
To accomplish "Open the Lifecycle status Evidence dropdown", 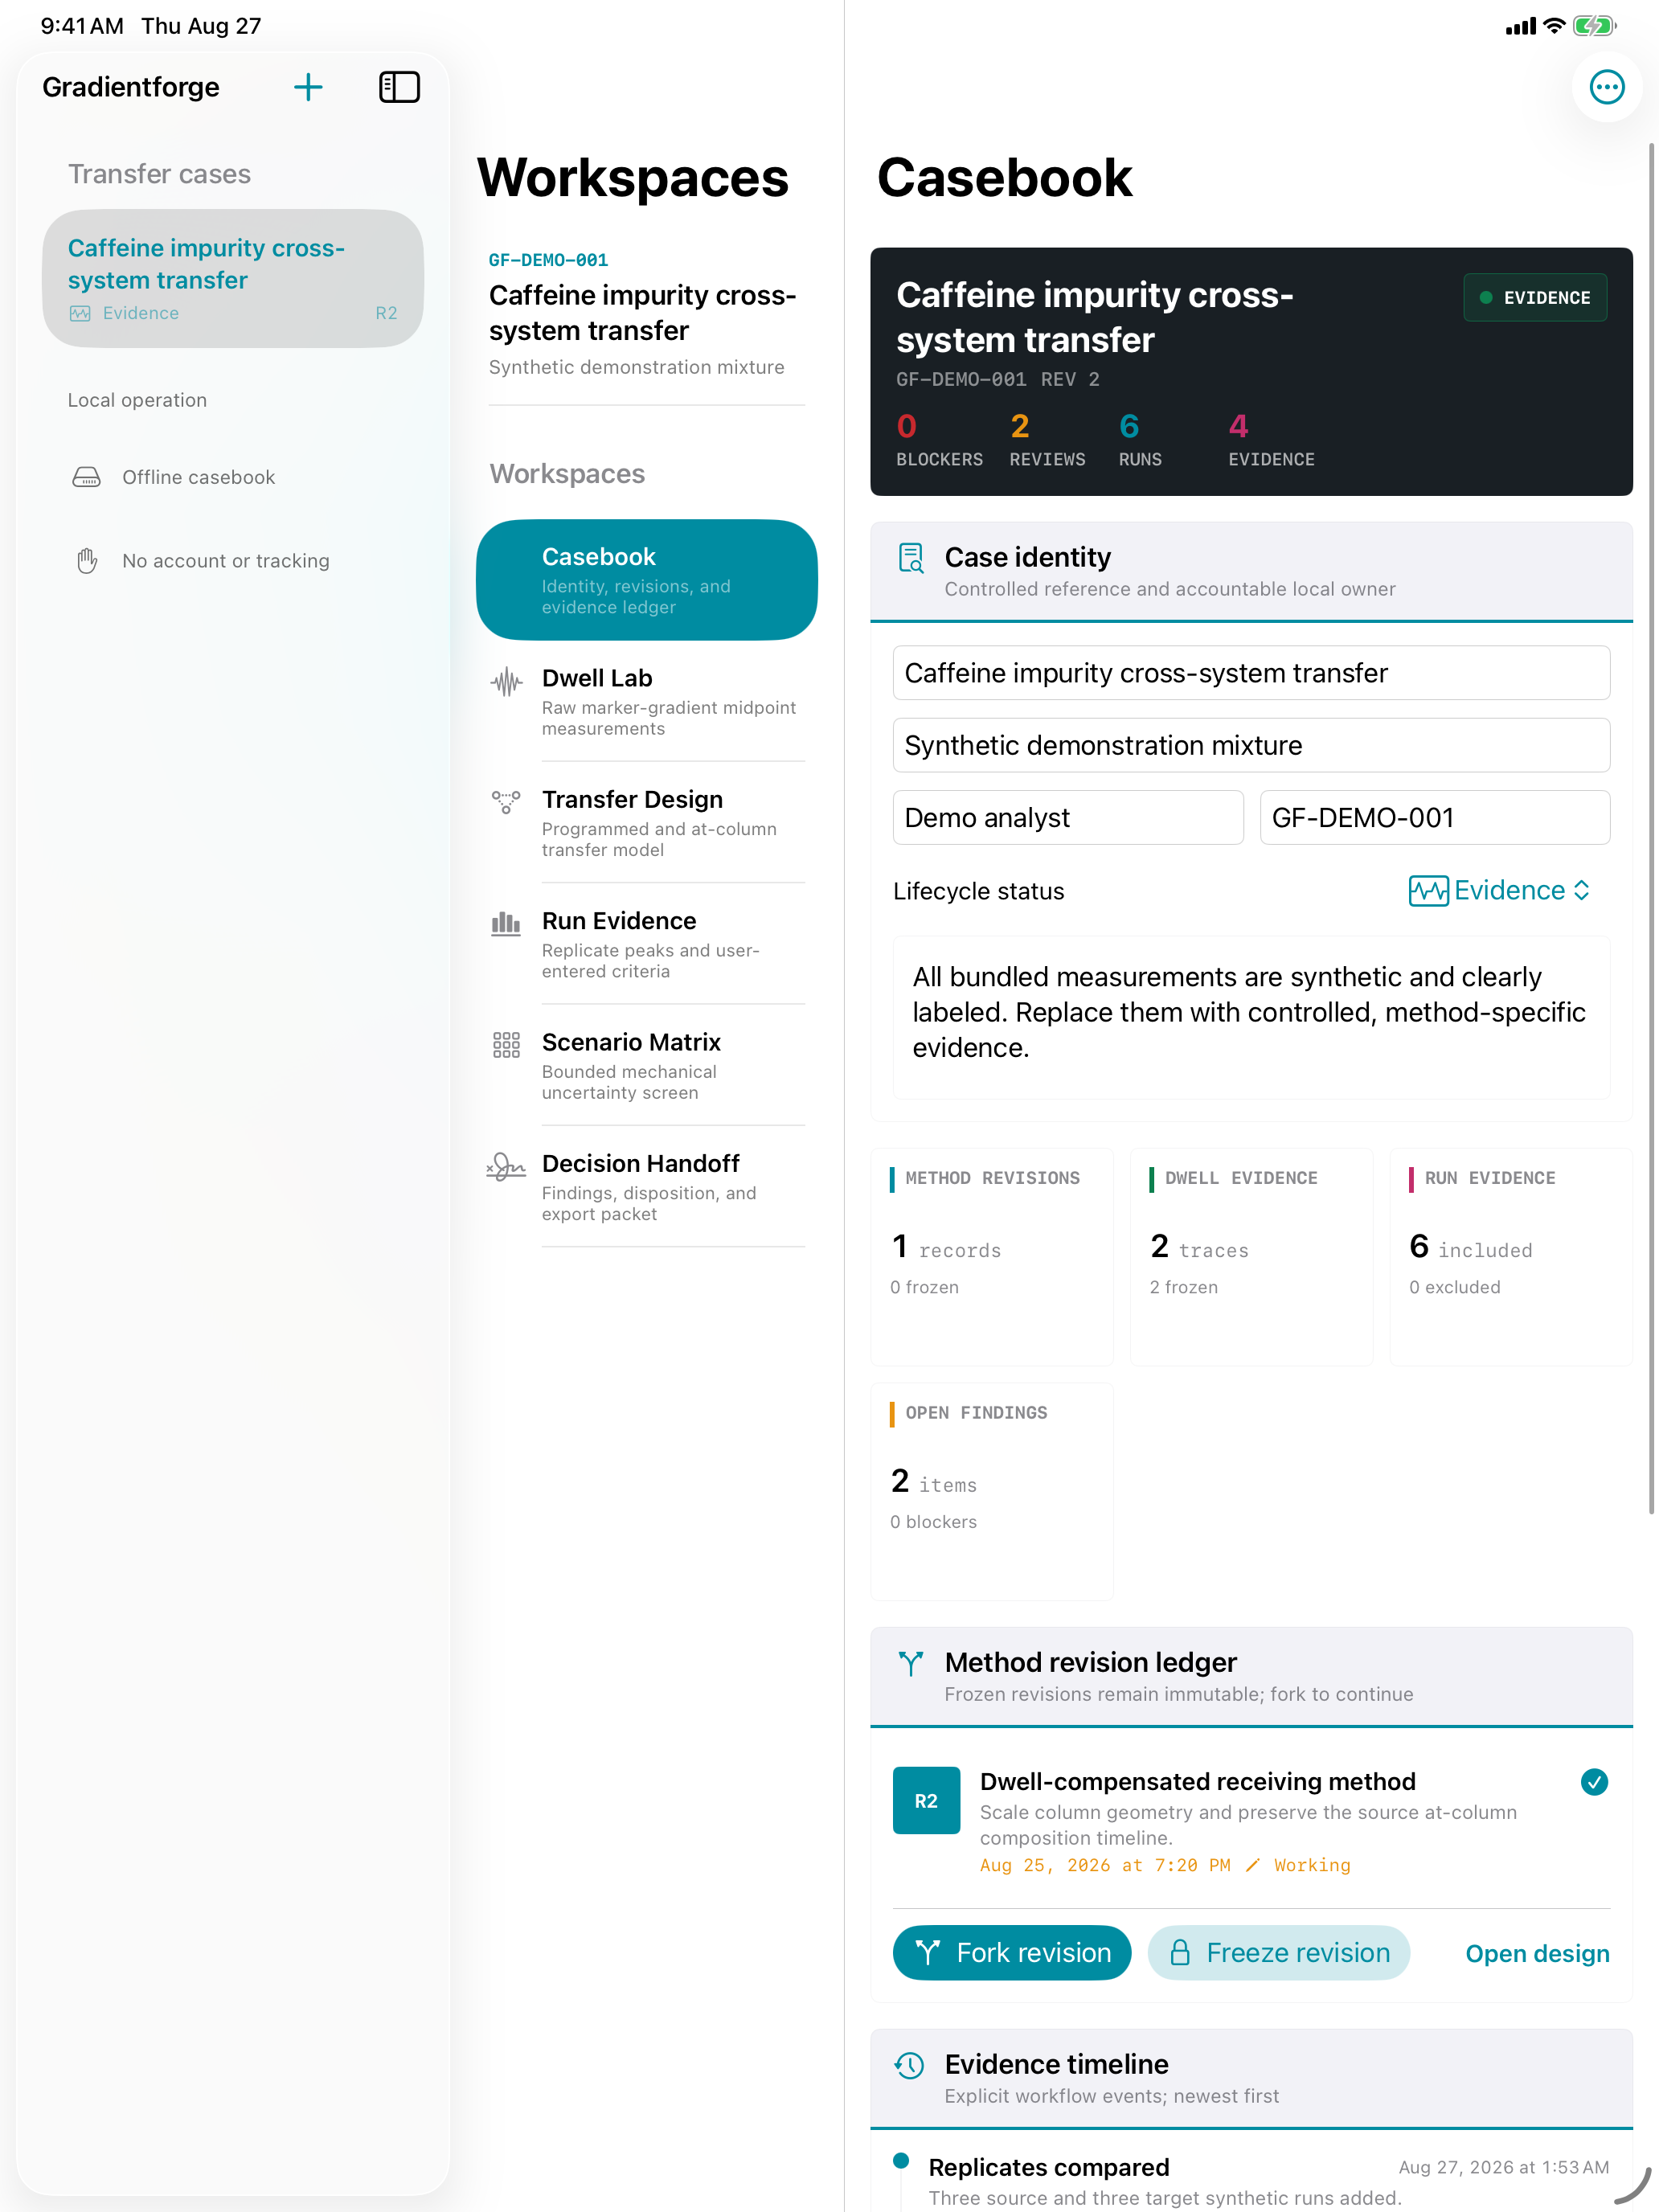I will pyautogui.click(x=1499, y=890).
